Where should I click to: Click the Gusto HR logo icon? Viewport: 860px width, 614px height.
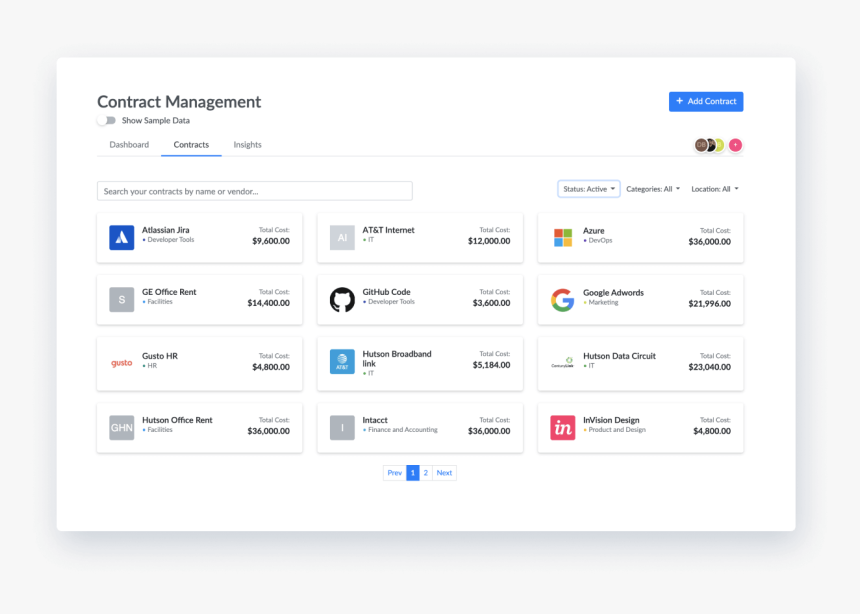pyautogui.click(x=121, y=363)
